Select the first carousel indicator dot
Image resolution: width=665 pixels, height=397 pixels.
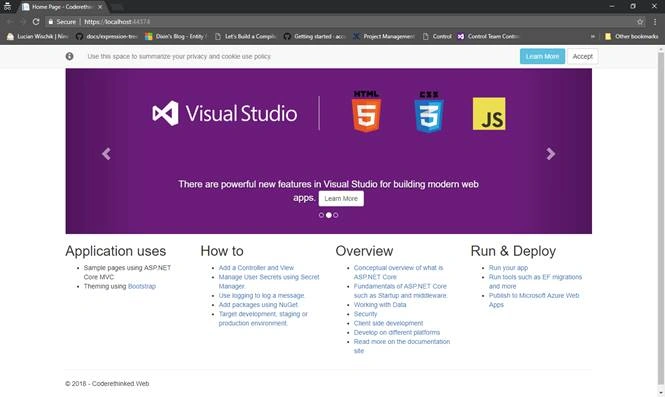click(321, 215)
